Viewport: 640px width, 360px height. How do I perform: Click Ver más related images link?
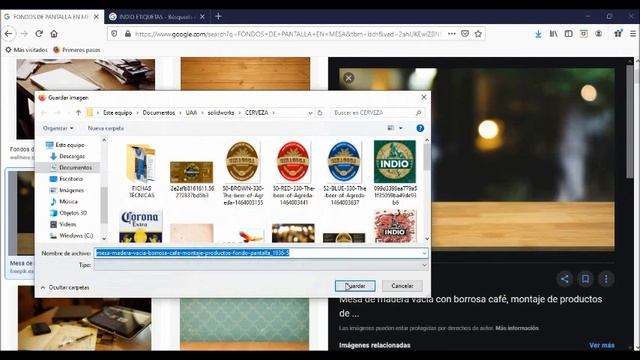(602, 345)
